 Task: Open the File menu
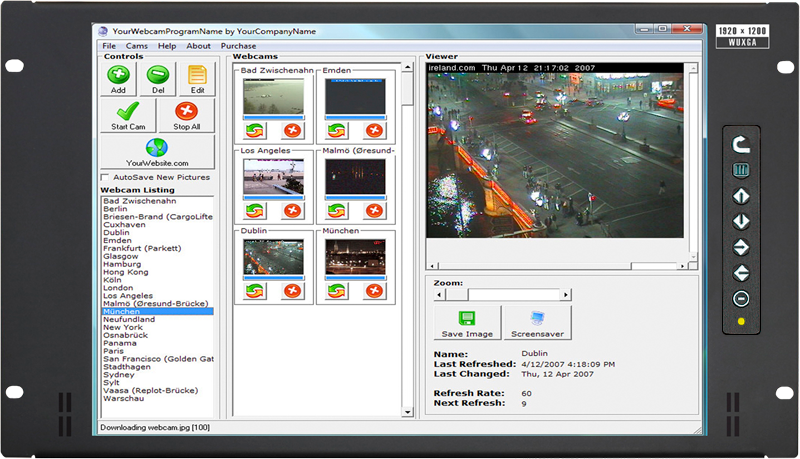pos(108,46)
